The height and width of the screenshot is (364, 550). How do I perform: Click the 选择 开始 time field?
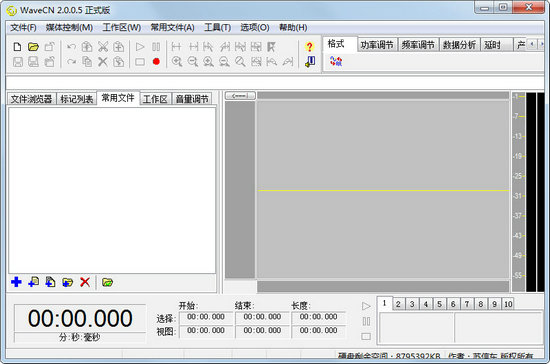point(206,317)
